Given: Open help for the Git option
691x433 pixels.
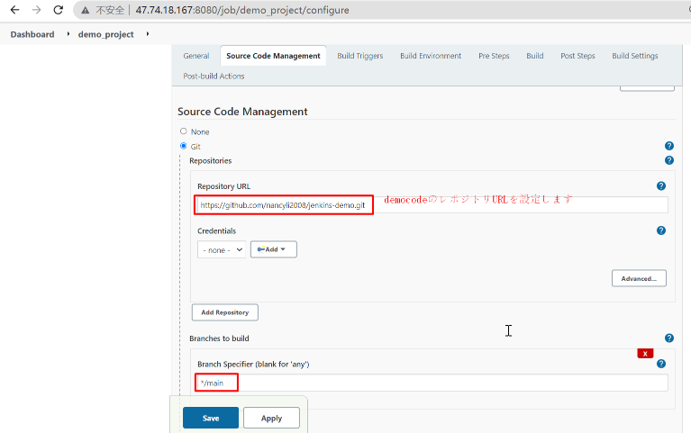Looking at the screenshot, I should (669, 146).
